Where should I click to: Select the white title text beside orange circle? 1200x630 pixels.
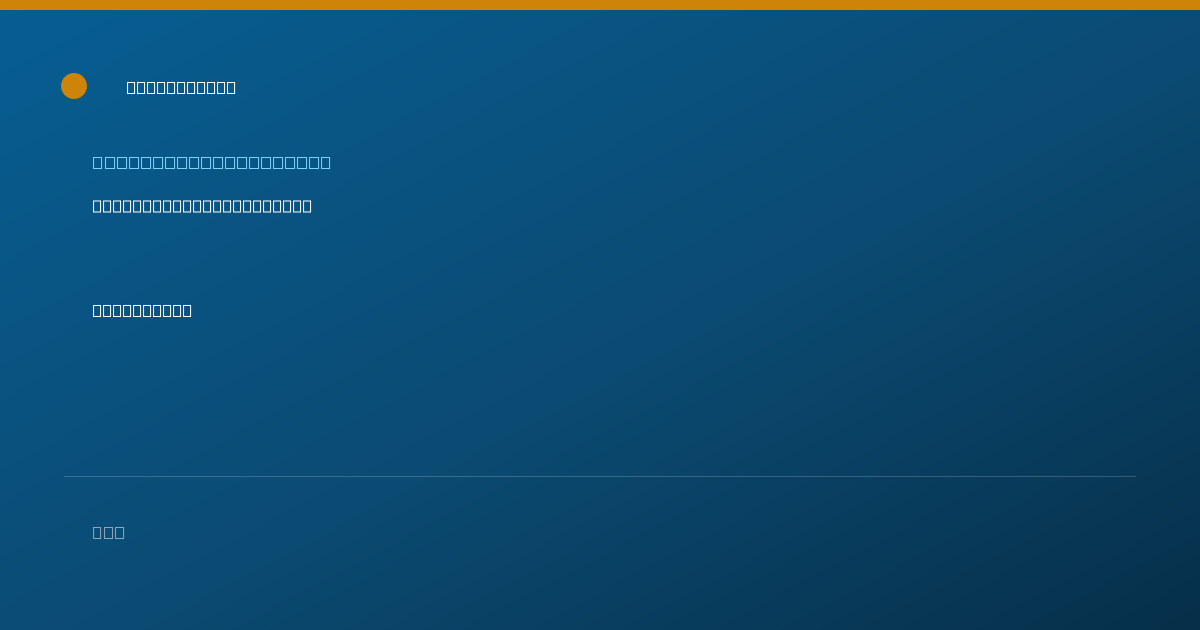point(181,87)
